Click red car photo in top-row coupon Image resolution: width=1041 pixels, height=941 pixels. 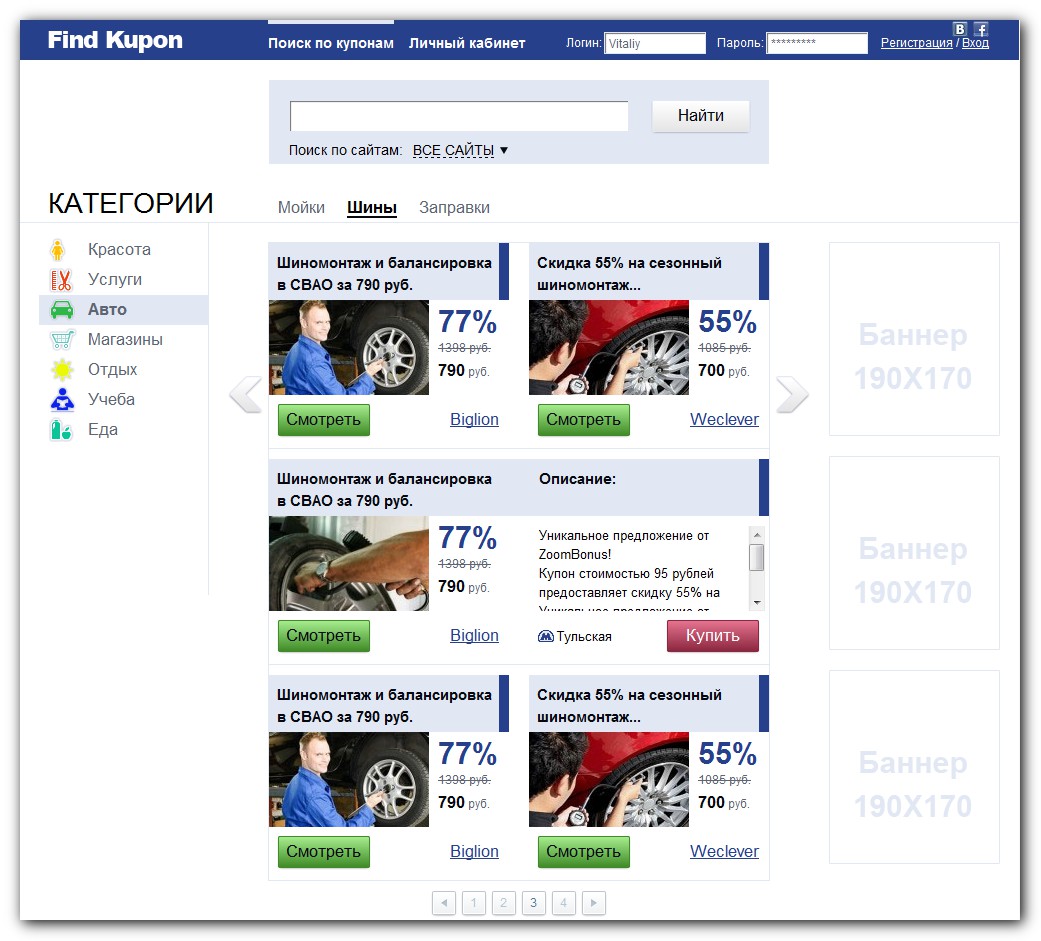[609, 347]
